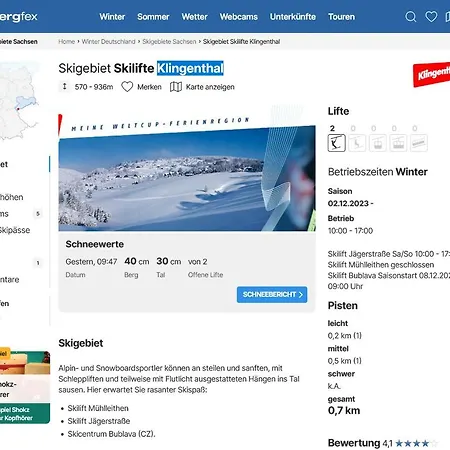Select the gondola lift icon under Lifte

click(378, 143)
